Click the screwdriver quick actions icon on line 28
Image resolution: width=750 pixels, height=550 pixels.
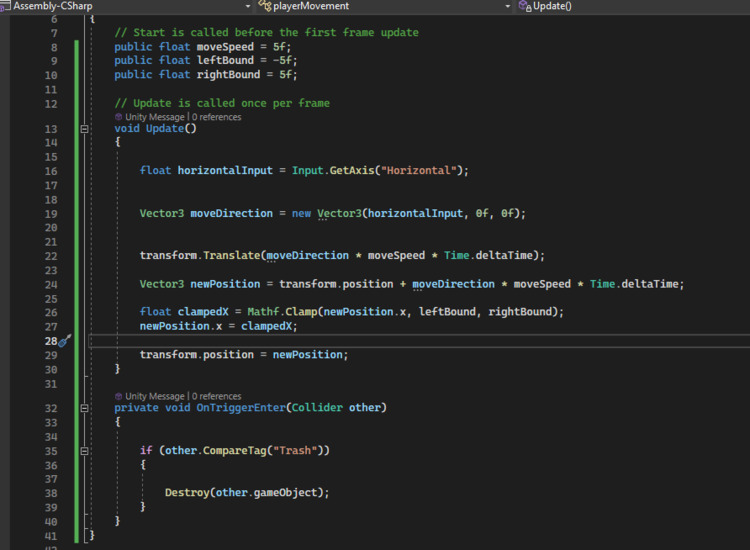click(x=65, y=341)
